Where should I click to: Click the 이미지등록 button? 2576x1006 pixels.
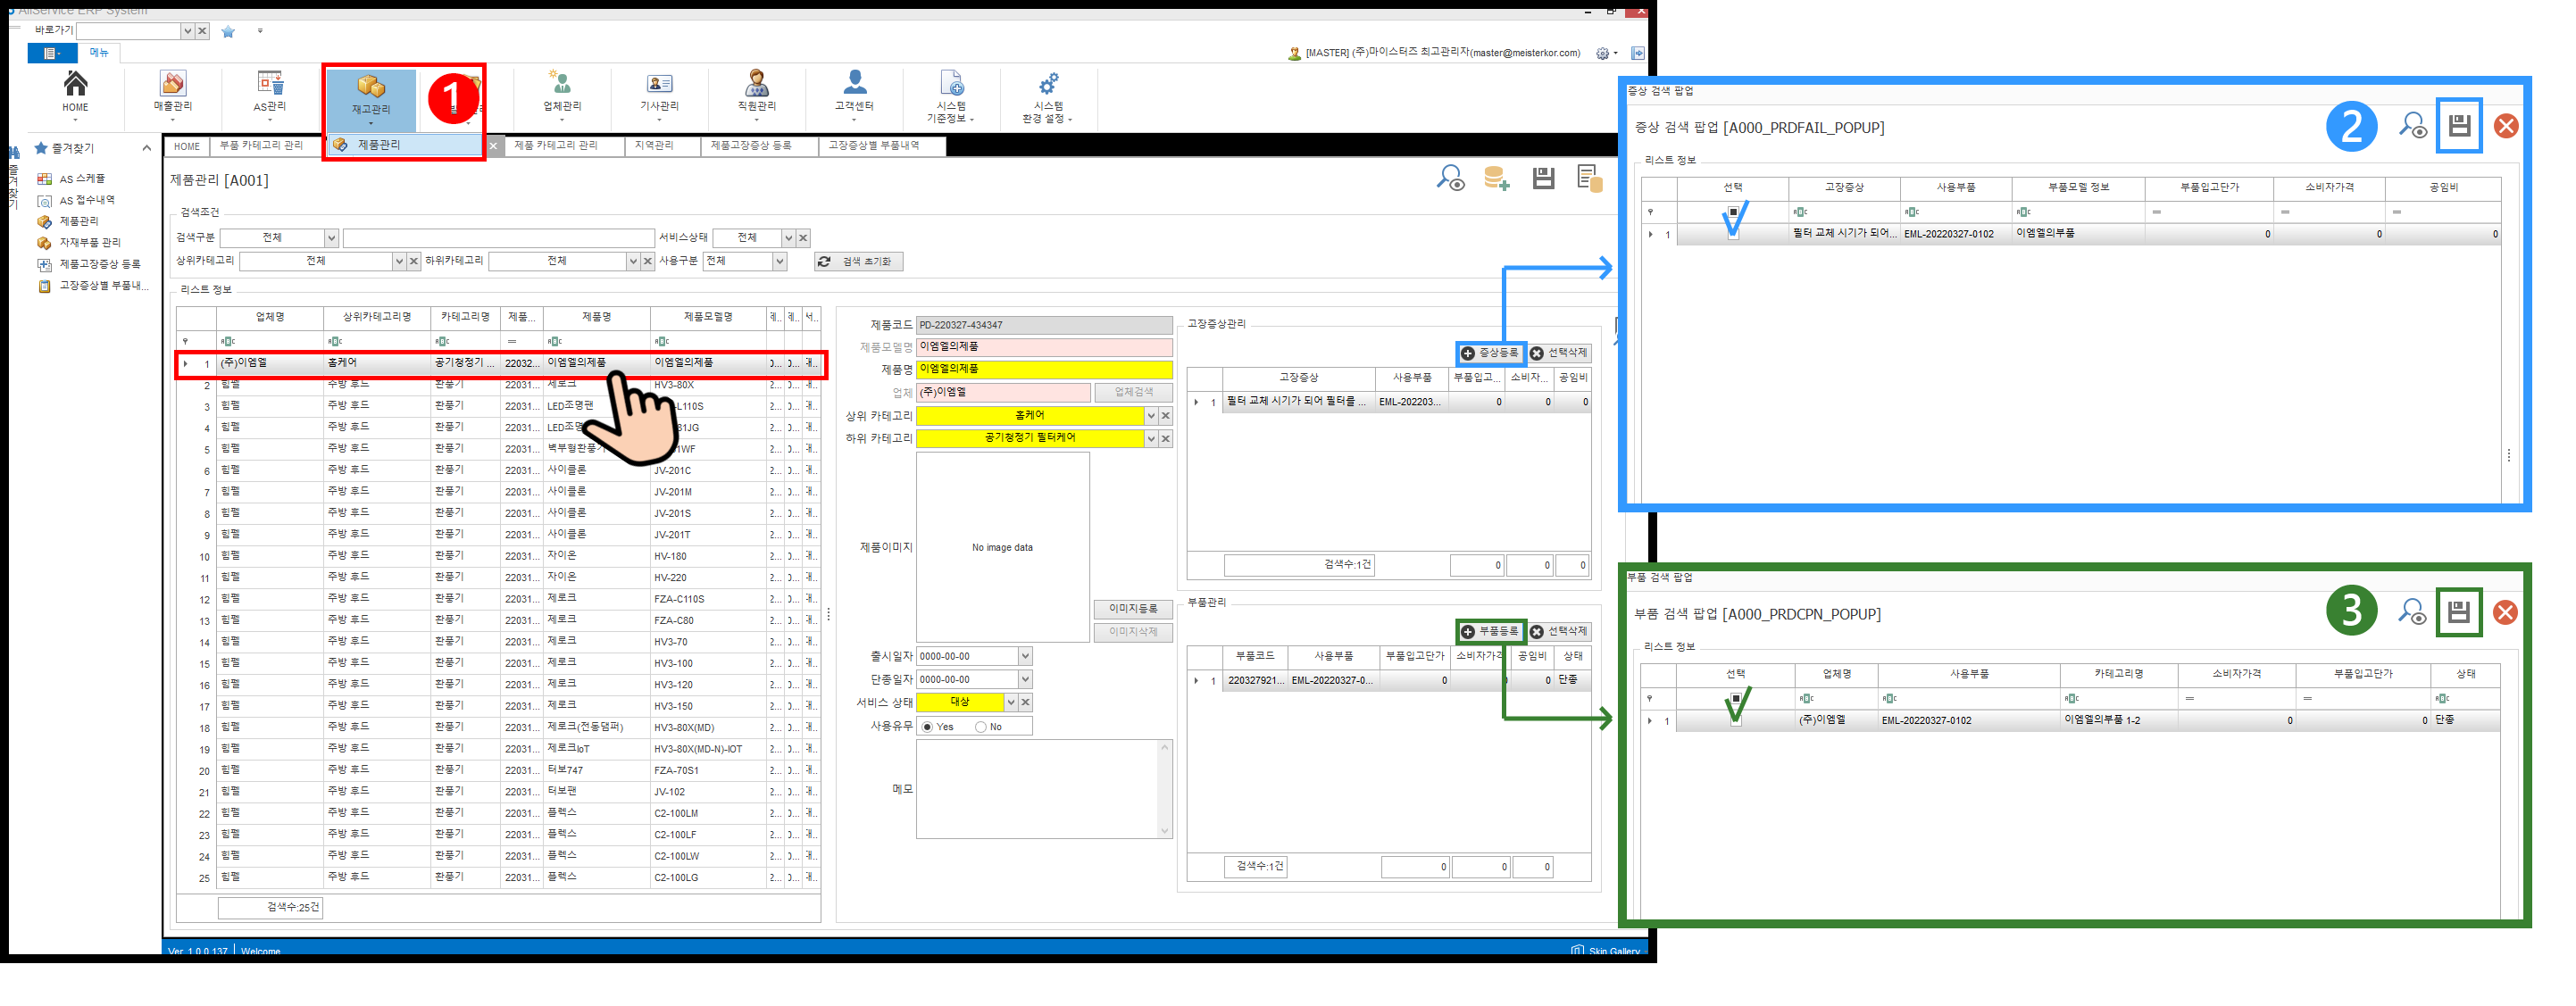click(x=1133, y=608)
